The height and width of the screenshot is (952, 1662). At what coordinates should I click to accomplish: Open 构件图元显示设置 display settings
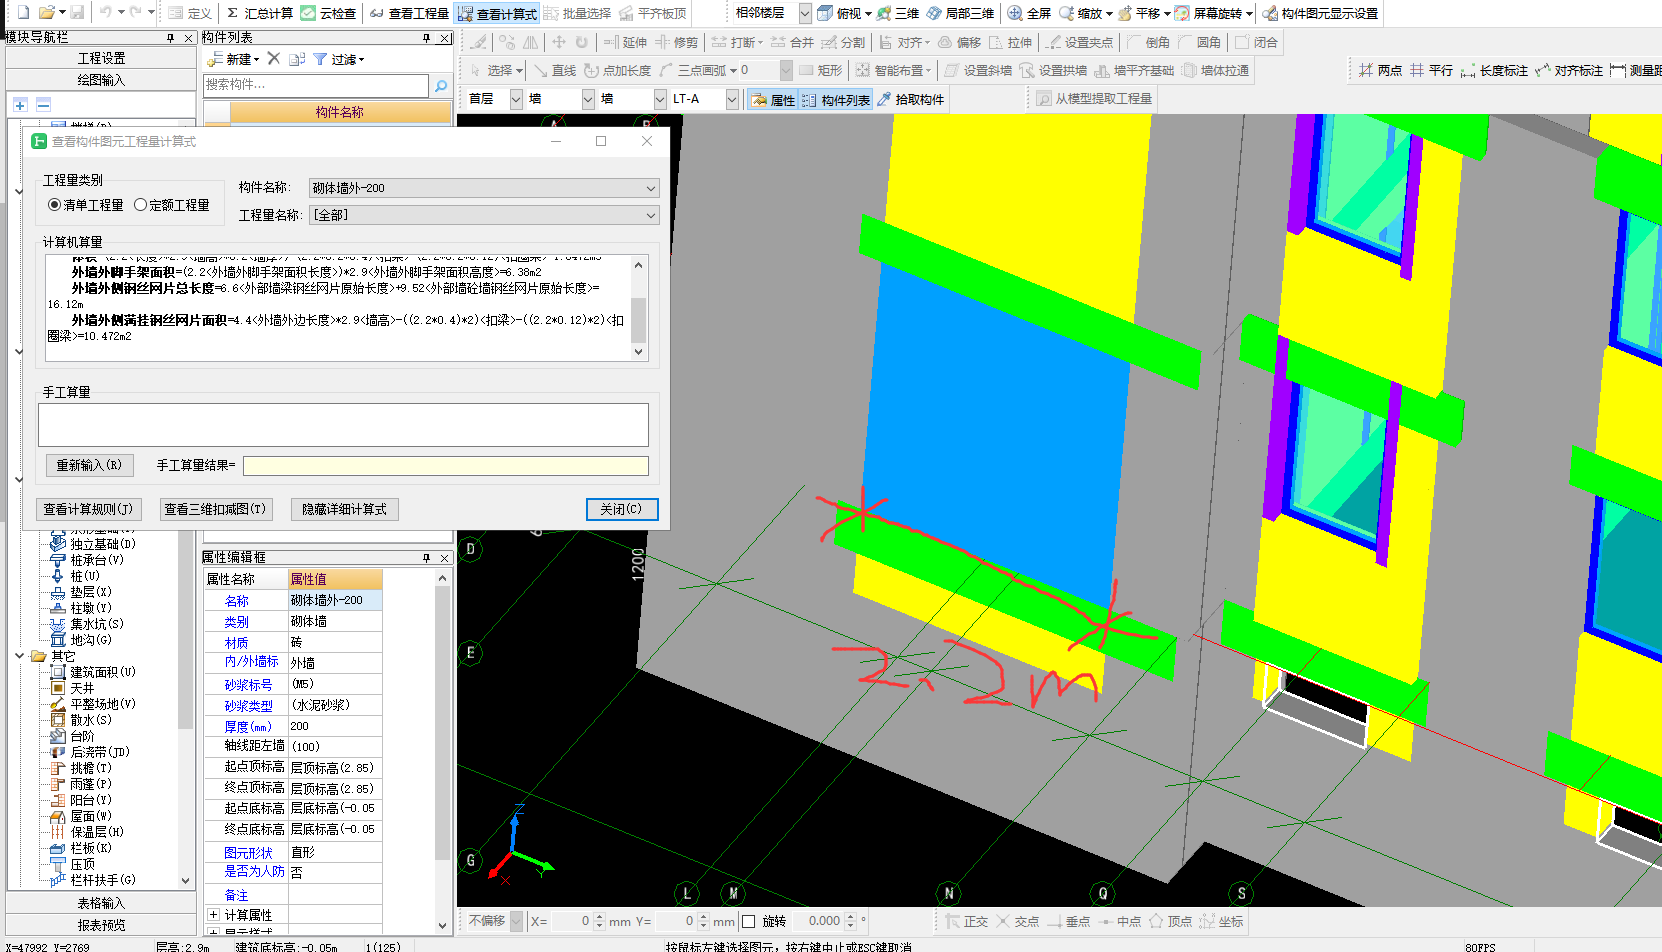[1320, 13]
